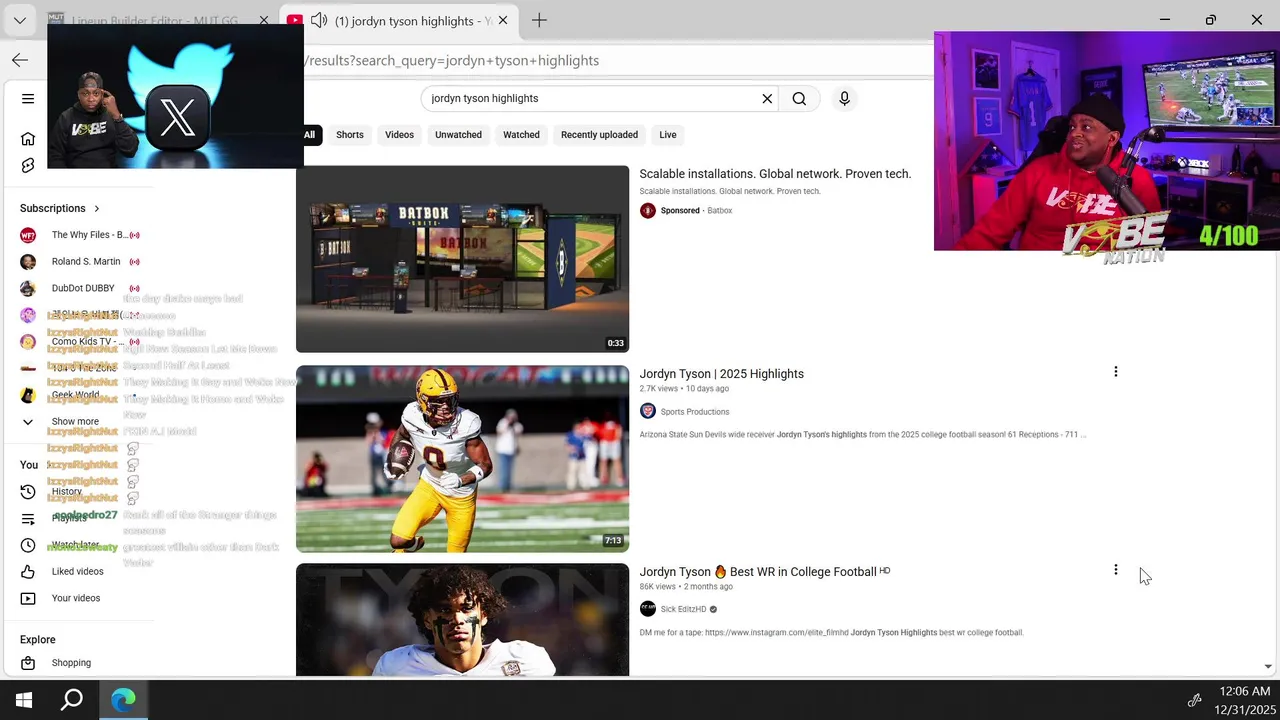The image size is (1280, 720).
Task: Play Jordyn Tyson 2025 Highlights thumbnail
Action: pos(462,459)
